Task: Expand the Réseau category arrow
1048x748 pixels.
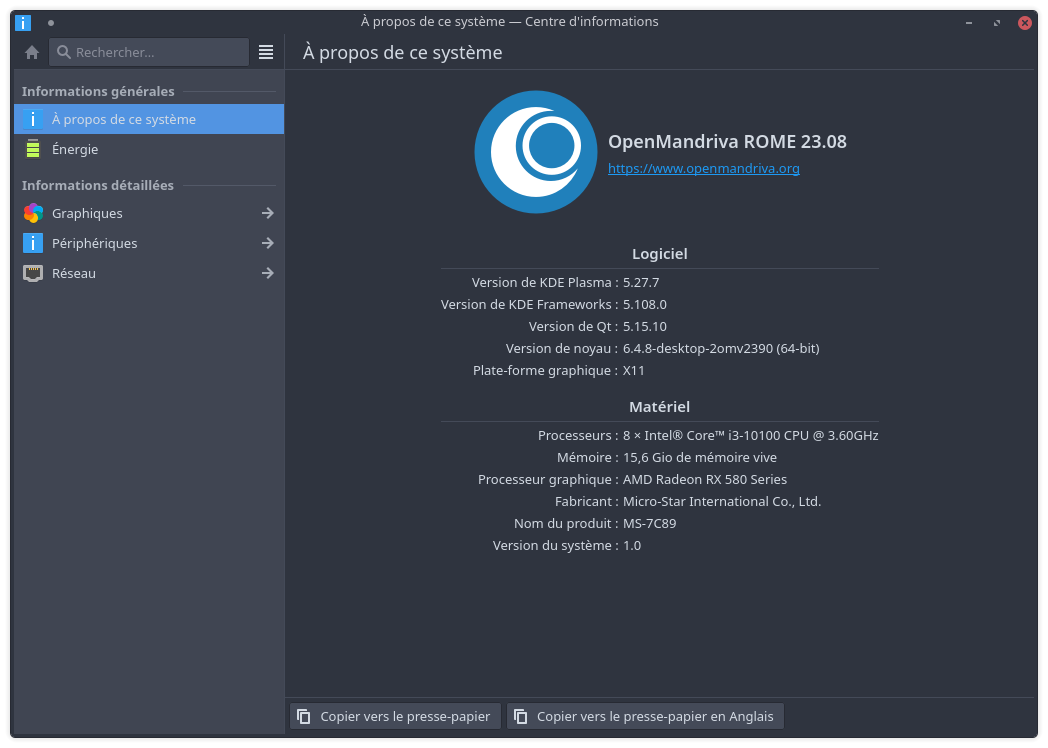Action: pos(267,273)
